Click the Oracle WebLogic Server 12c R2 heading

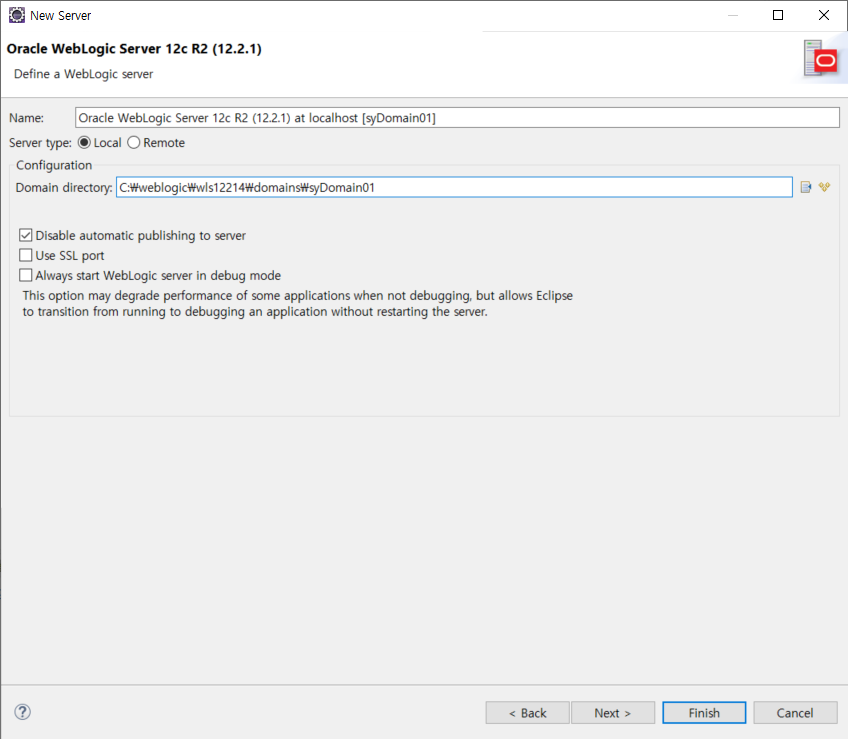tap(134, 49)
